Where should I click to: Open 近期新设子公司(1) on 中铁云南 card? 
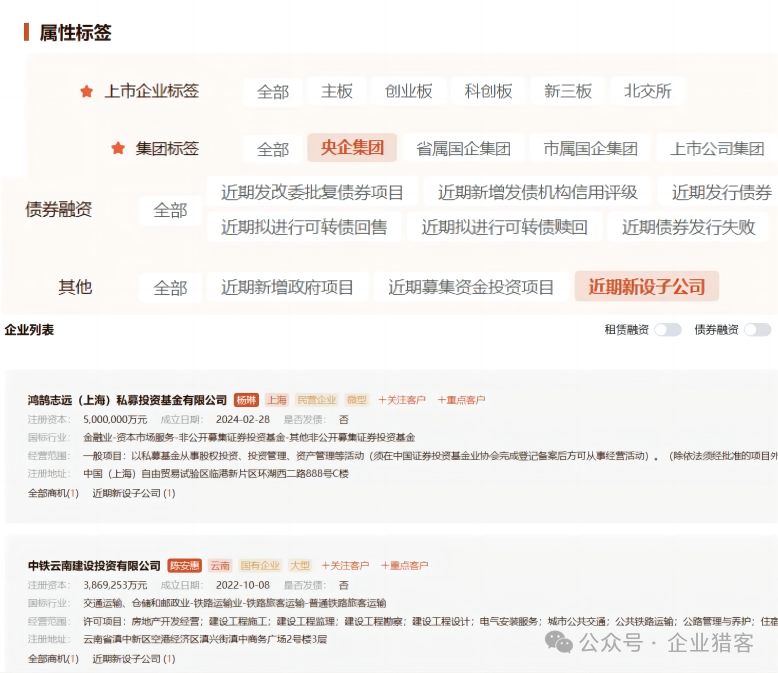[x=134, y=659]
